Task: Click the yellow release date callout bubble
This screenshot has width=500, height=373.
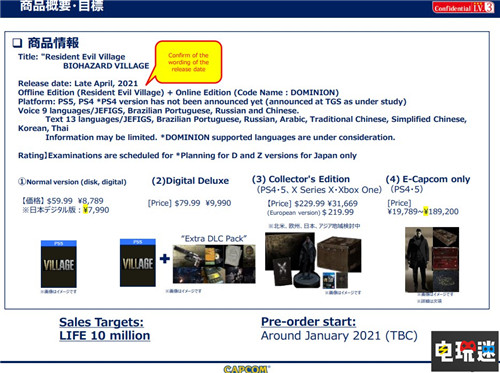Action: coord(188,62)
